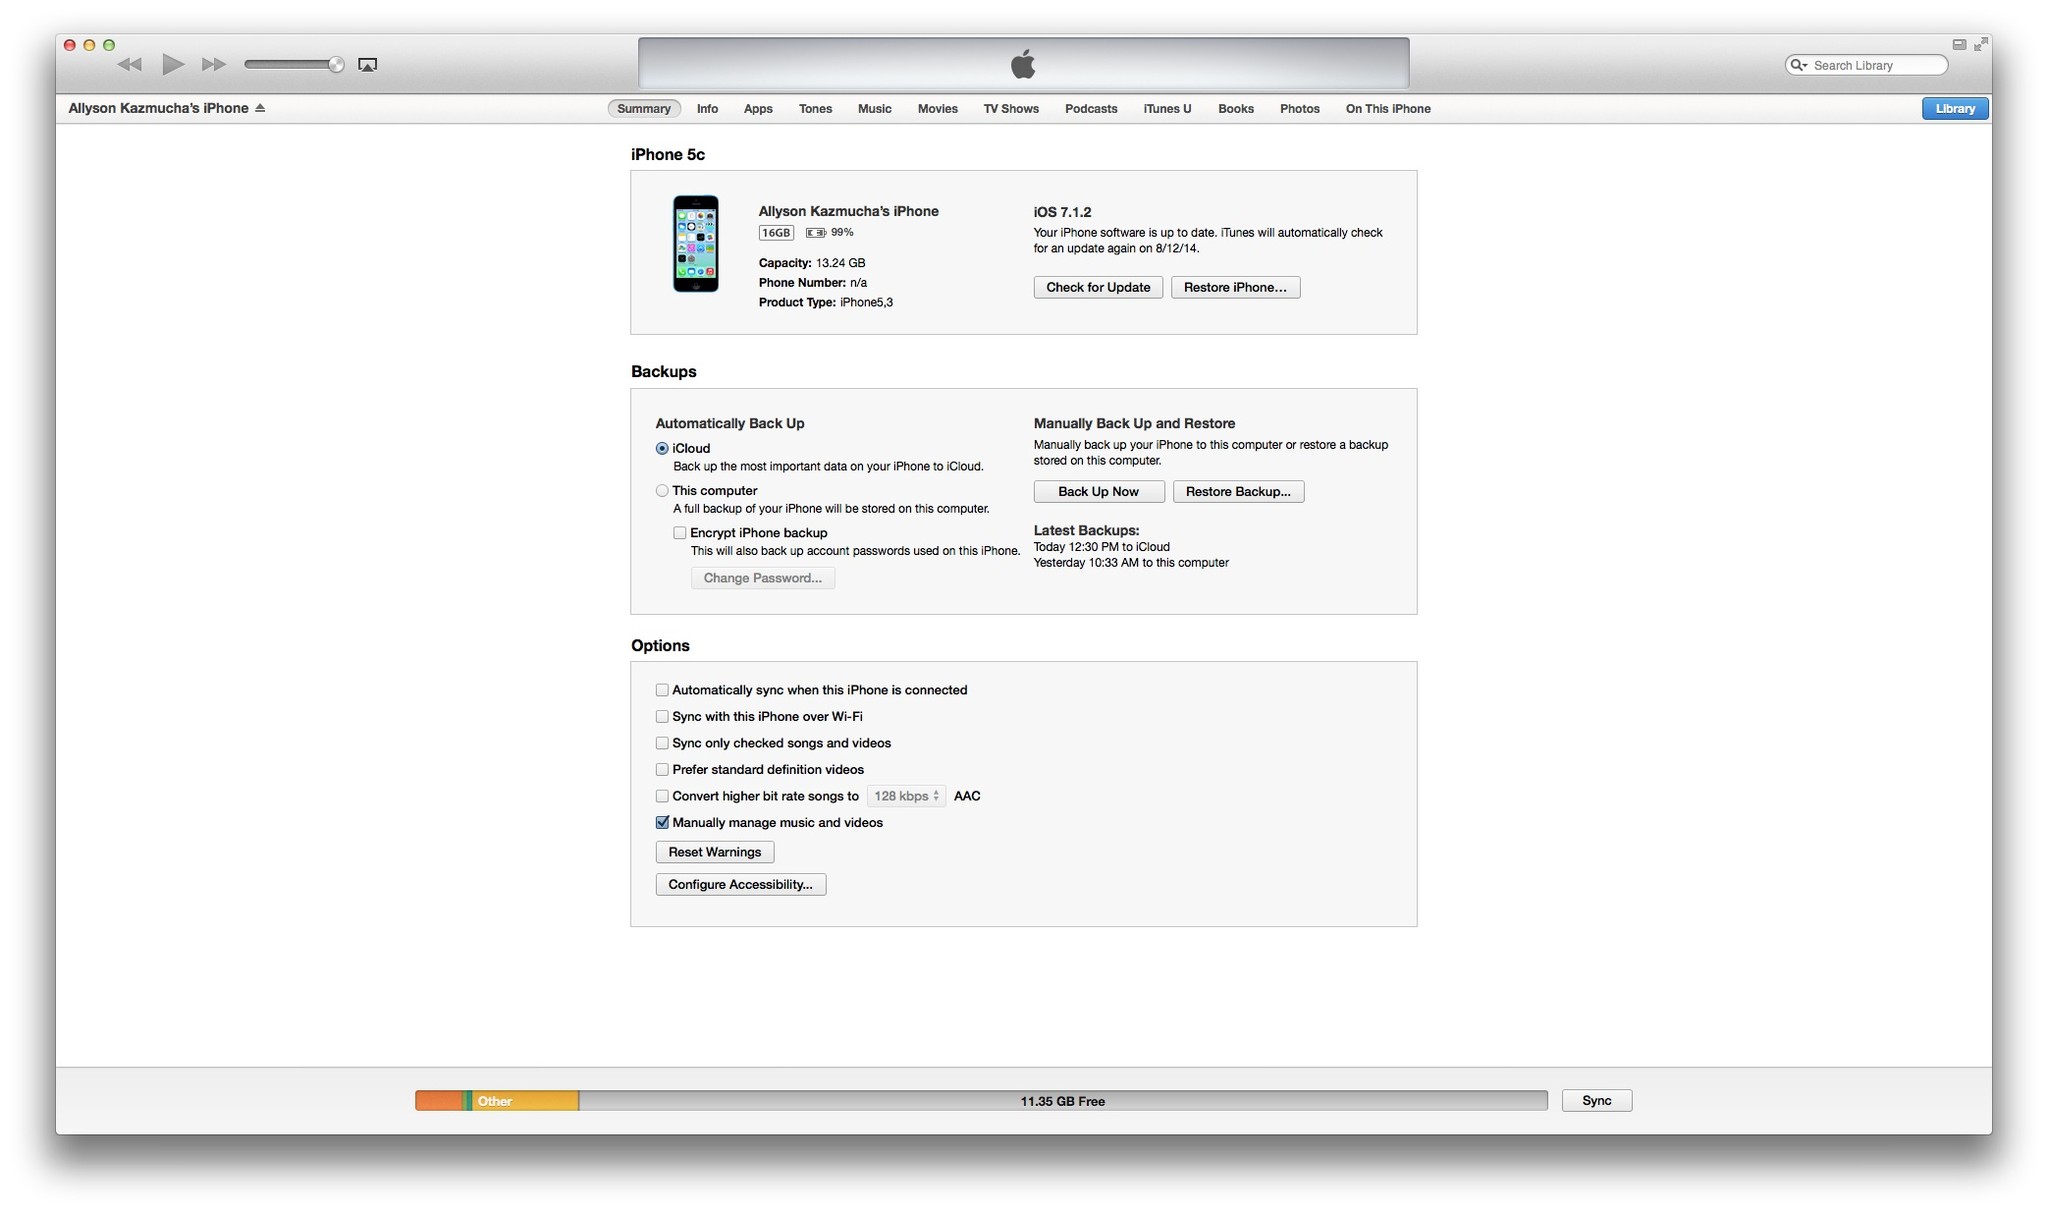Click Check for Update
This screenshot has width=2048, height=1212.
(x=1098, y=287)
